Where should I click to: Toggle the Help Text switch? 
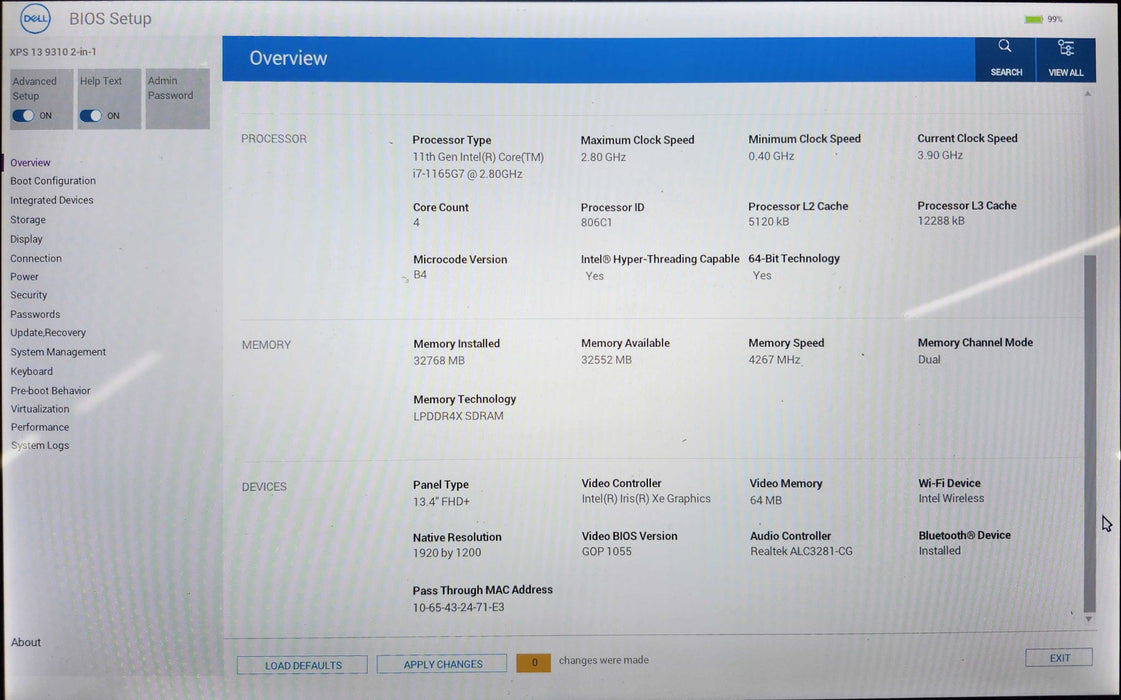click(x=91, y=116)
